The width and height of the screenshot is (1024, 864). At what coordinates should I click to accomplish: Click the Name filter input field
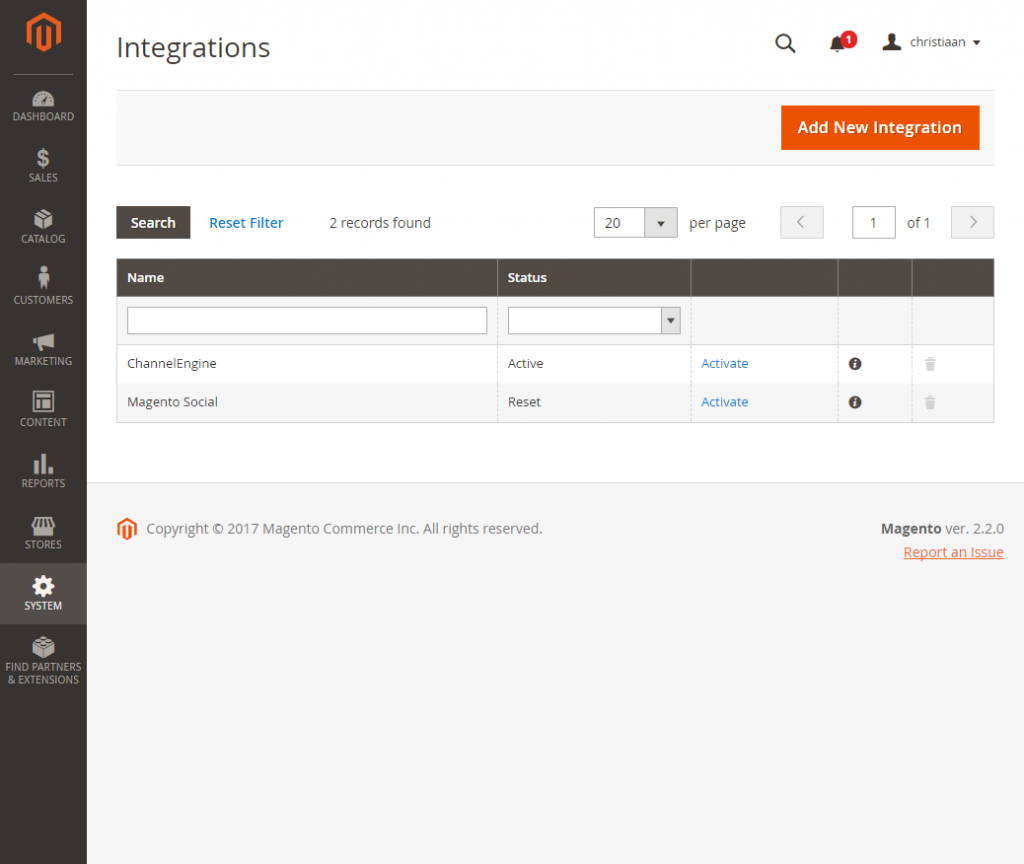click(x=307, y=320)
